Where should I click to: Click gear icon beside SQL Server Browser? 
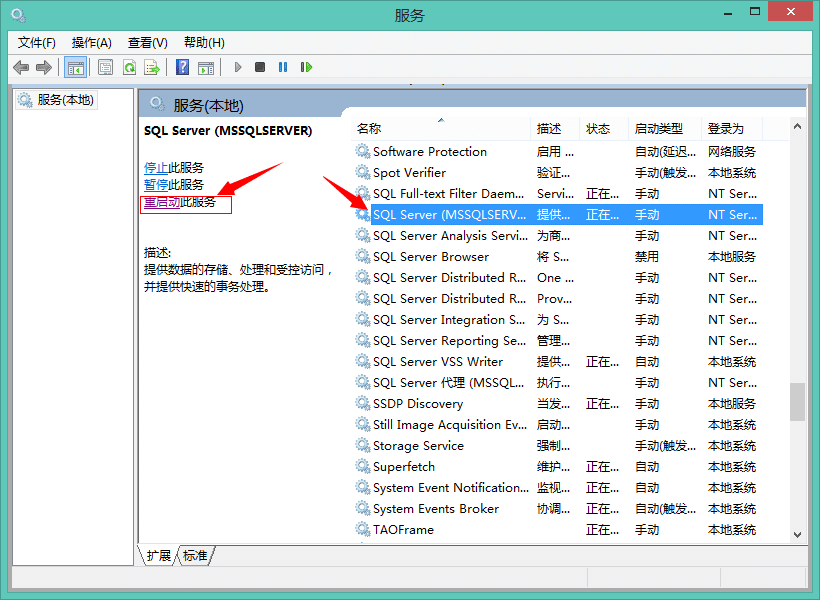tap(363, 256)
